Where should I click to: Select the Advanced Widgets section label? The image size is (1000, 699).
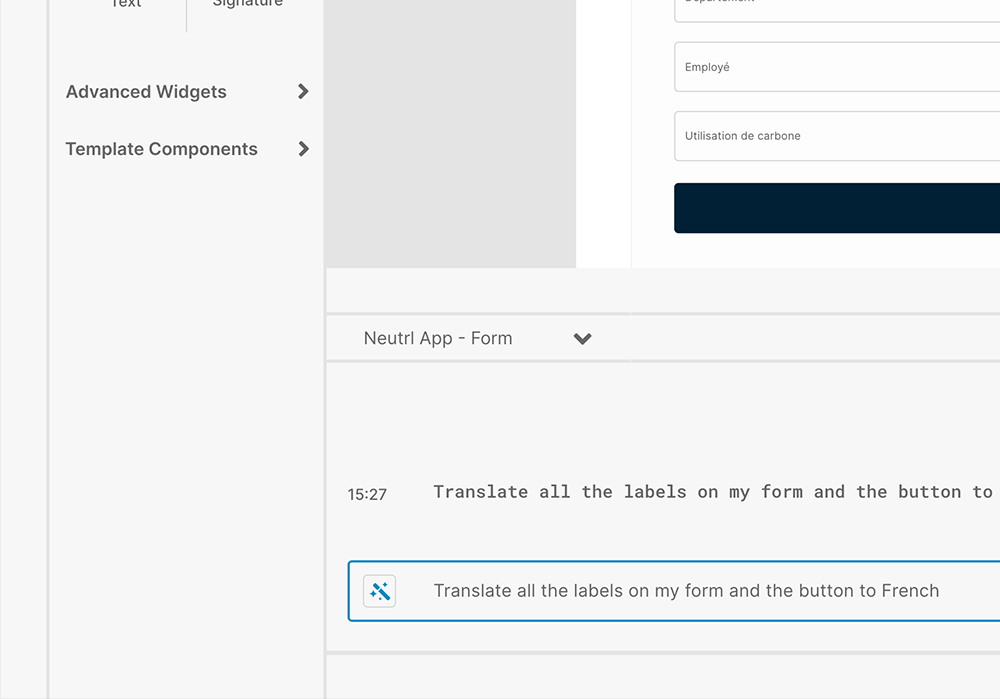146,92
